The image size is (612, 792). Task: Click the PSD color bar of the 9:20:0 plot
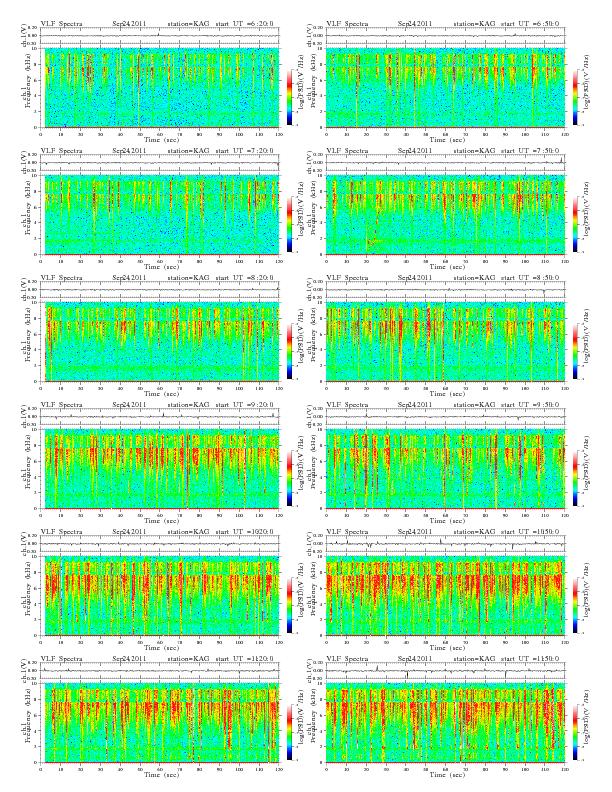[x=289, y=478]
